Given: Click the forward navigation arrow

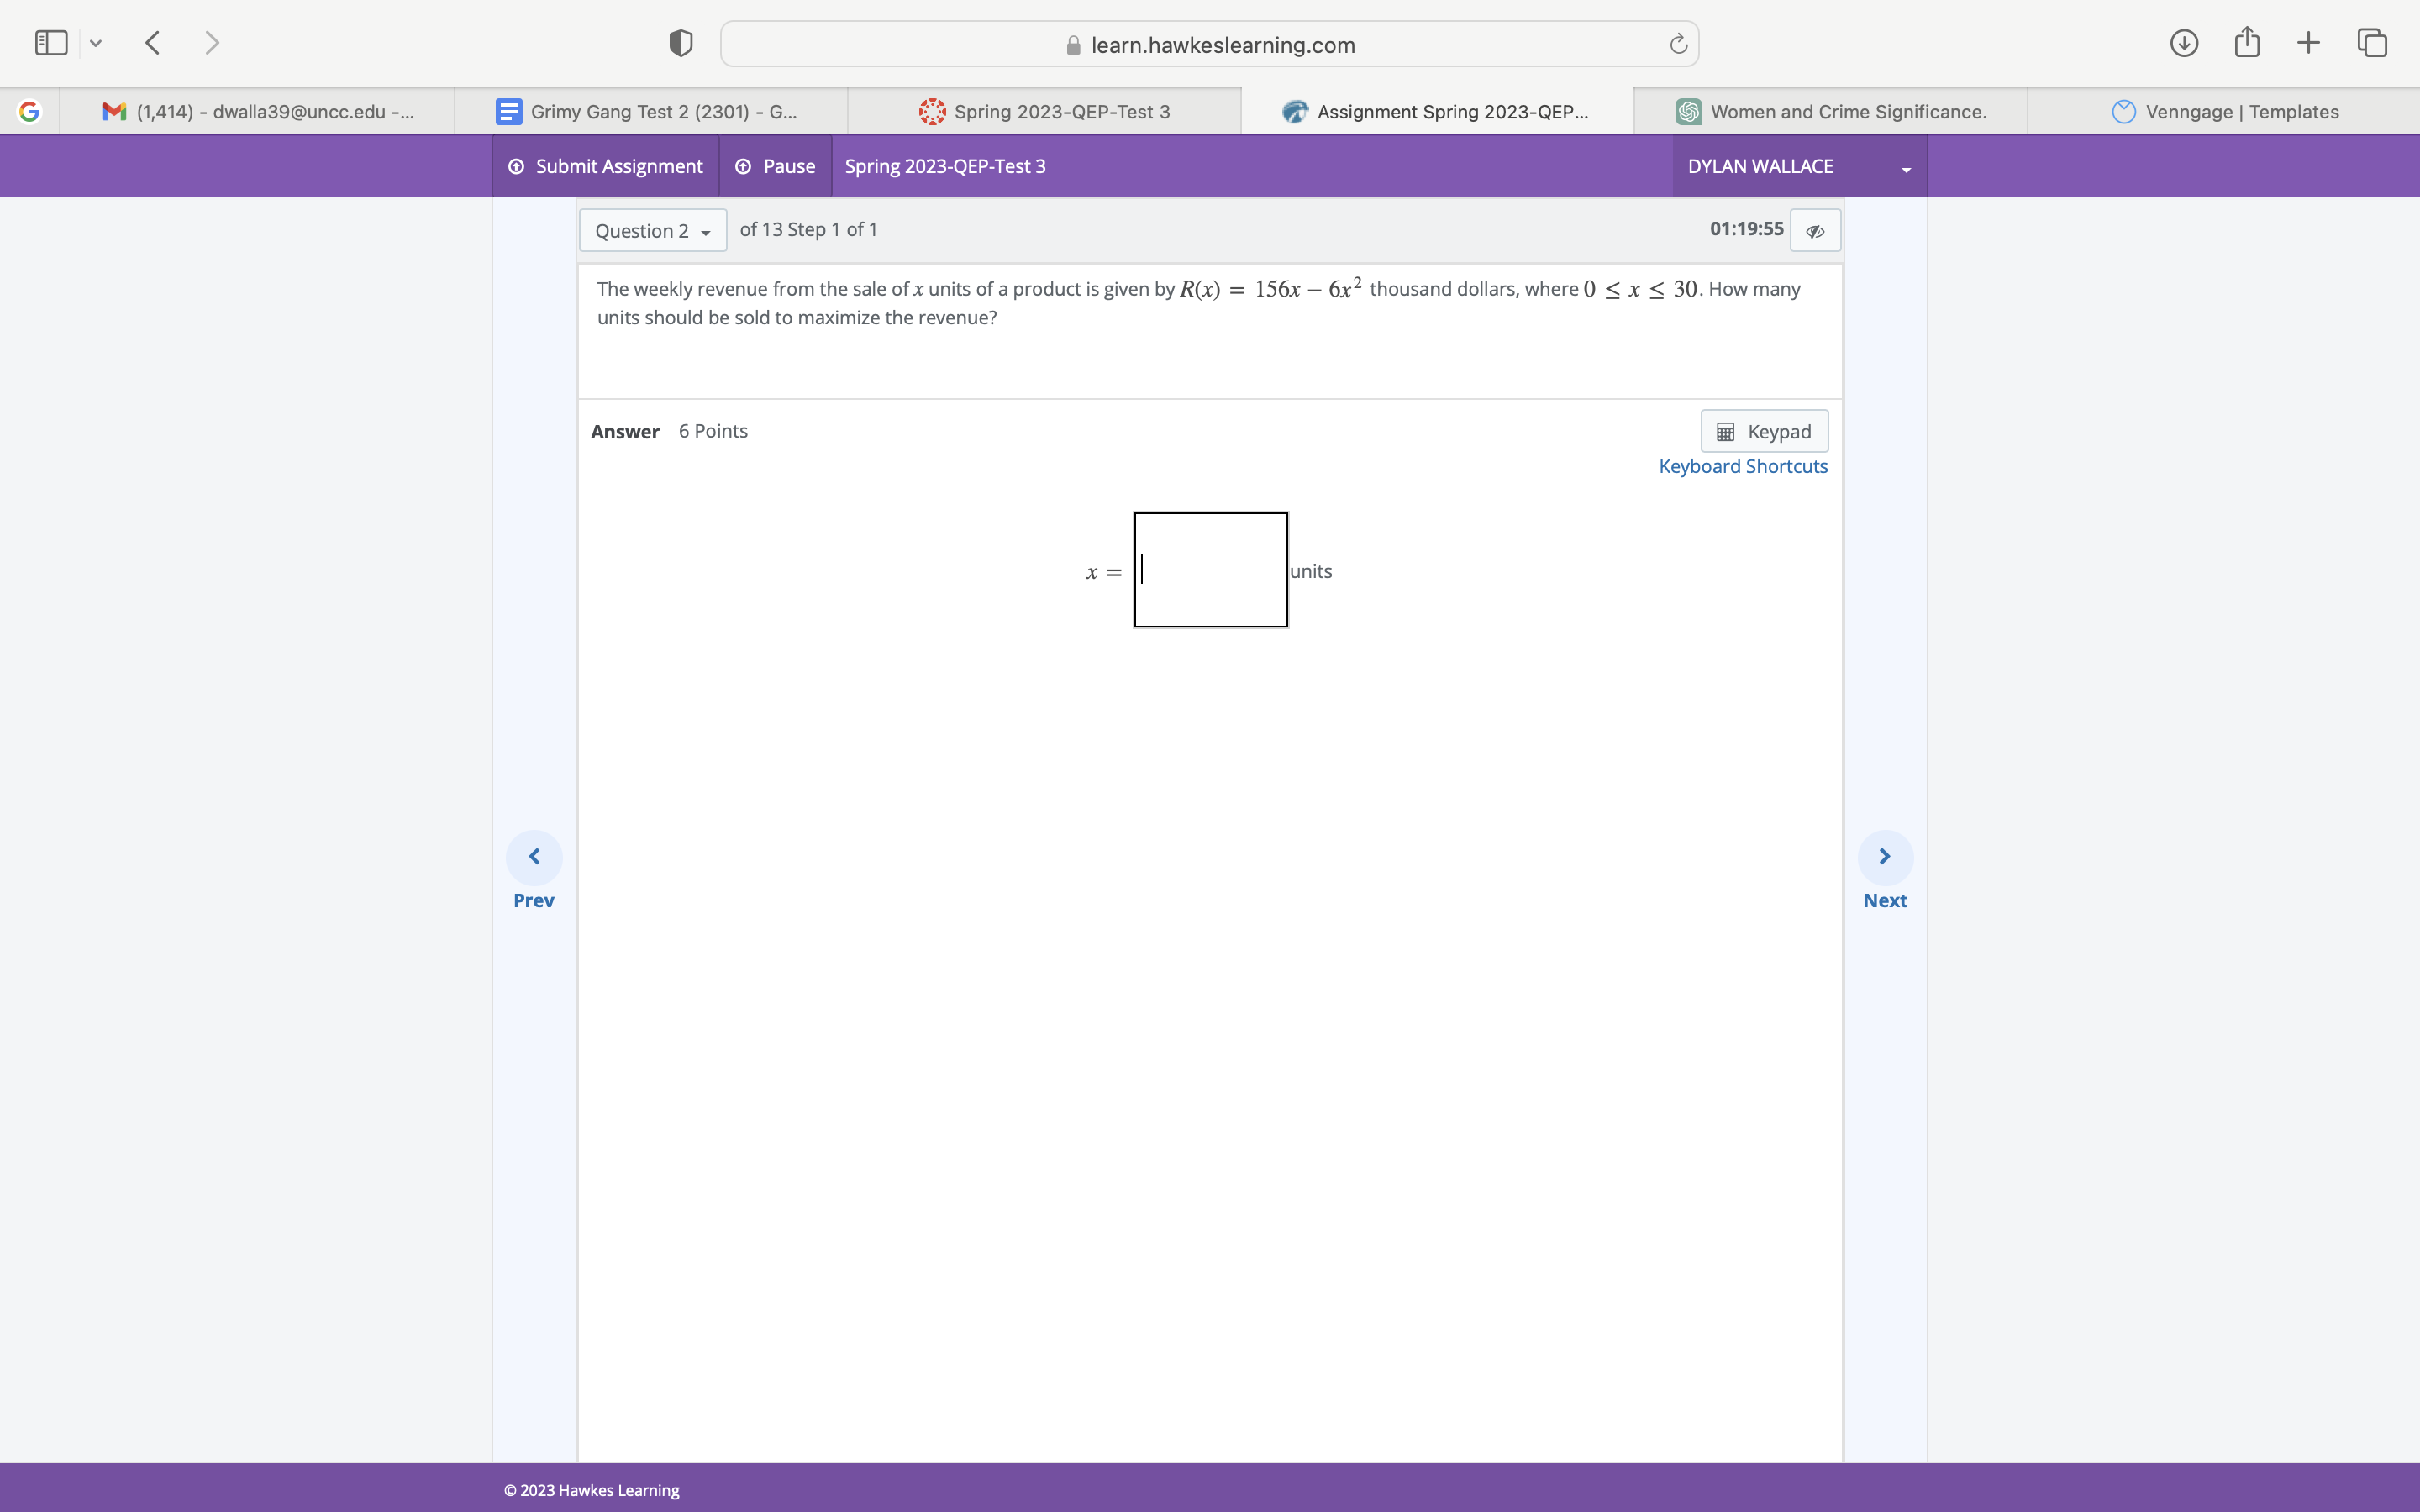Looking at the screenshot, I should point(213,42).
